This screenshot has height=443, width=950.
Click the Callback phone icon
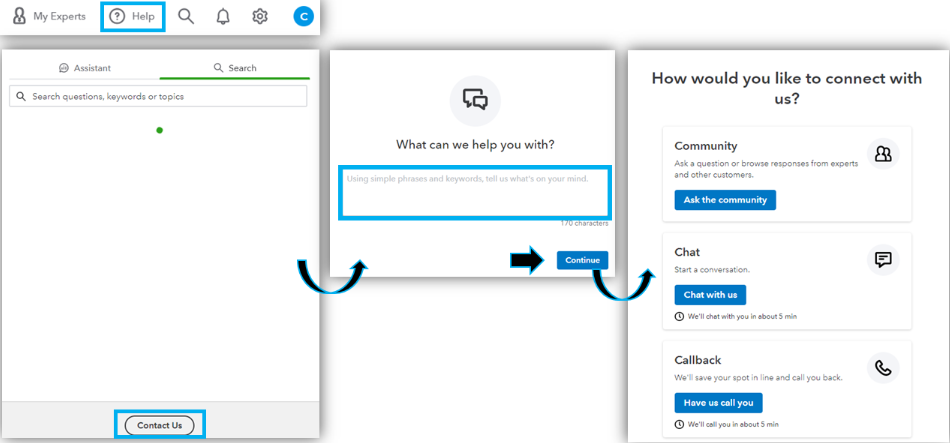pyautogui.click(x=883, y=367)
